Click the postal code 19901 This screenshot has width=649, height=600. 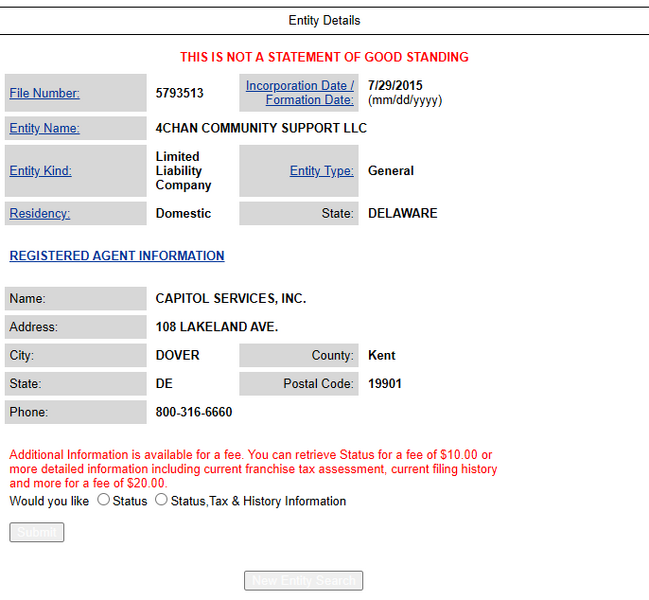(x=385, y=384)
